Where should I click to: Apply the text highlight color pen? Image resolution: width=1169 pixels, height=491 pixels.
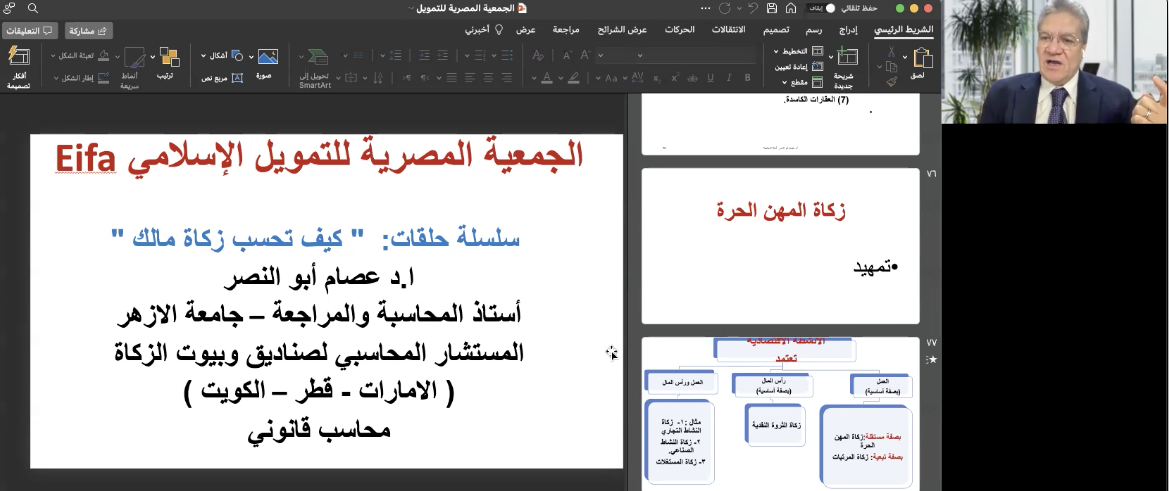tap(574, 77)
